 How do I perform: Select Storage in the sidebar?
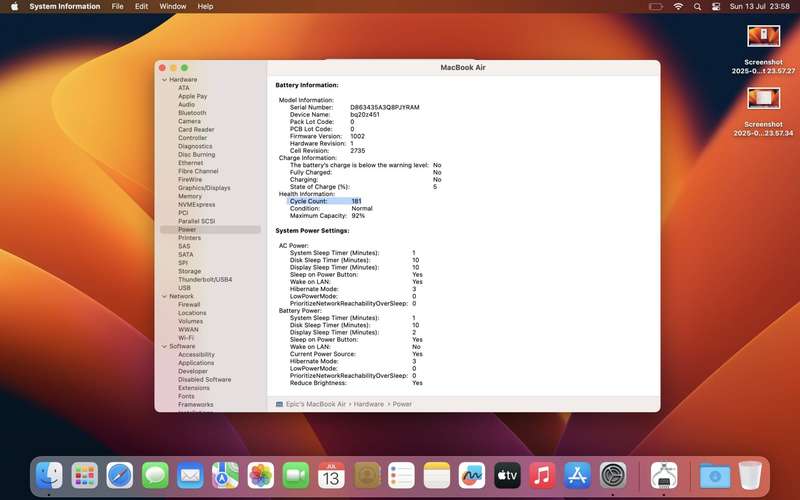tap(189, 271)
